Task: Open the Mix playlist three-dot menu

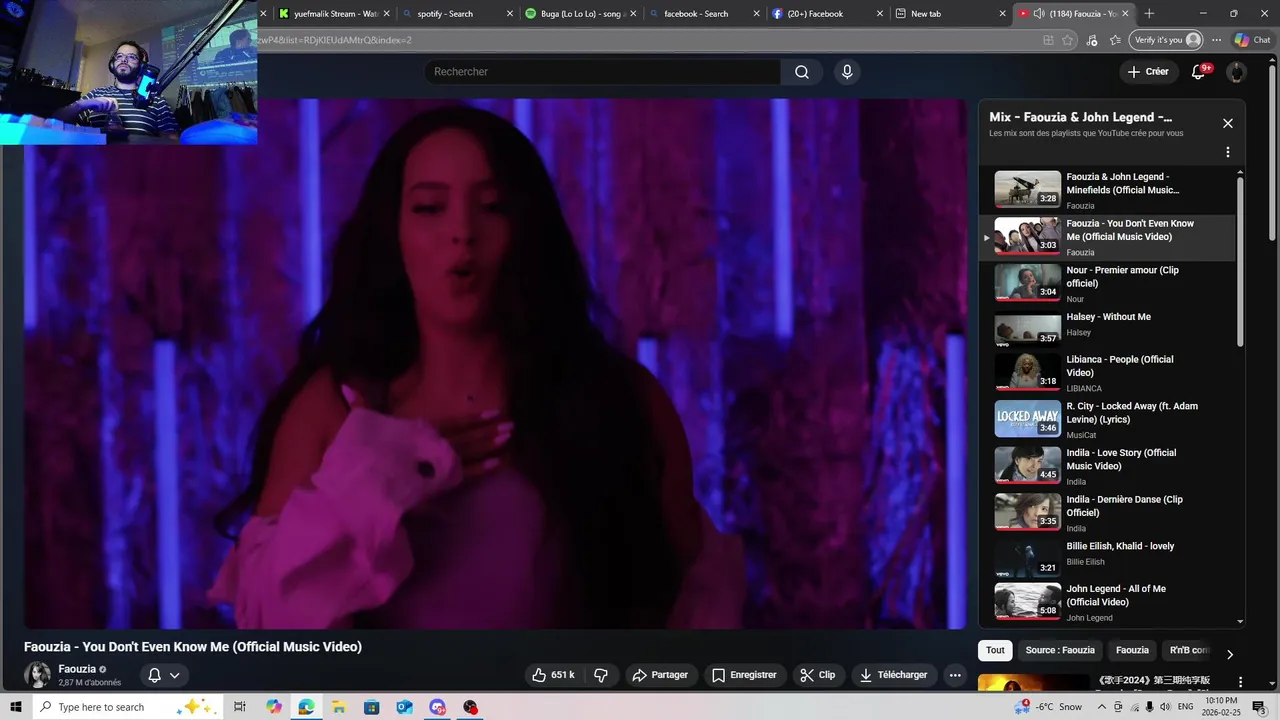Action: [1228, 153]
